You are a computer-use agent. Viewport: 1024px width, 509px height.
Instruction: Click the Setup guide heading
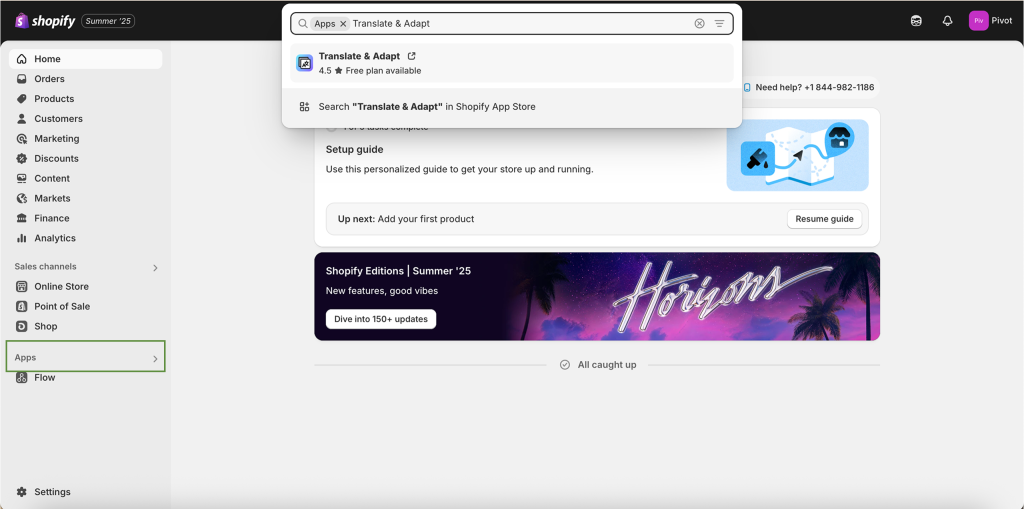tap(355, 150)
